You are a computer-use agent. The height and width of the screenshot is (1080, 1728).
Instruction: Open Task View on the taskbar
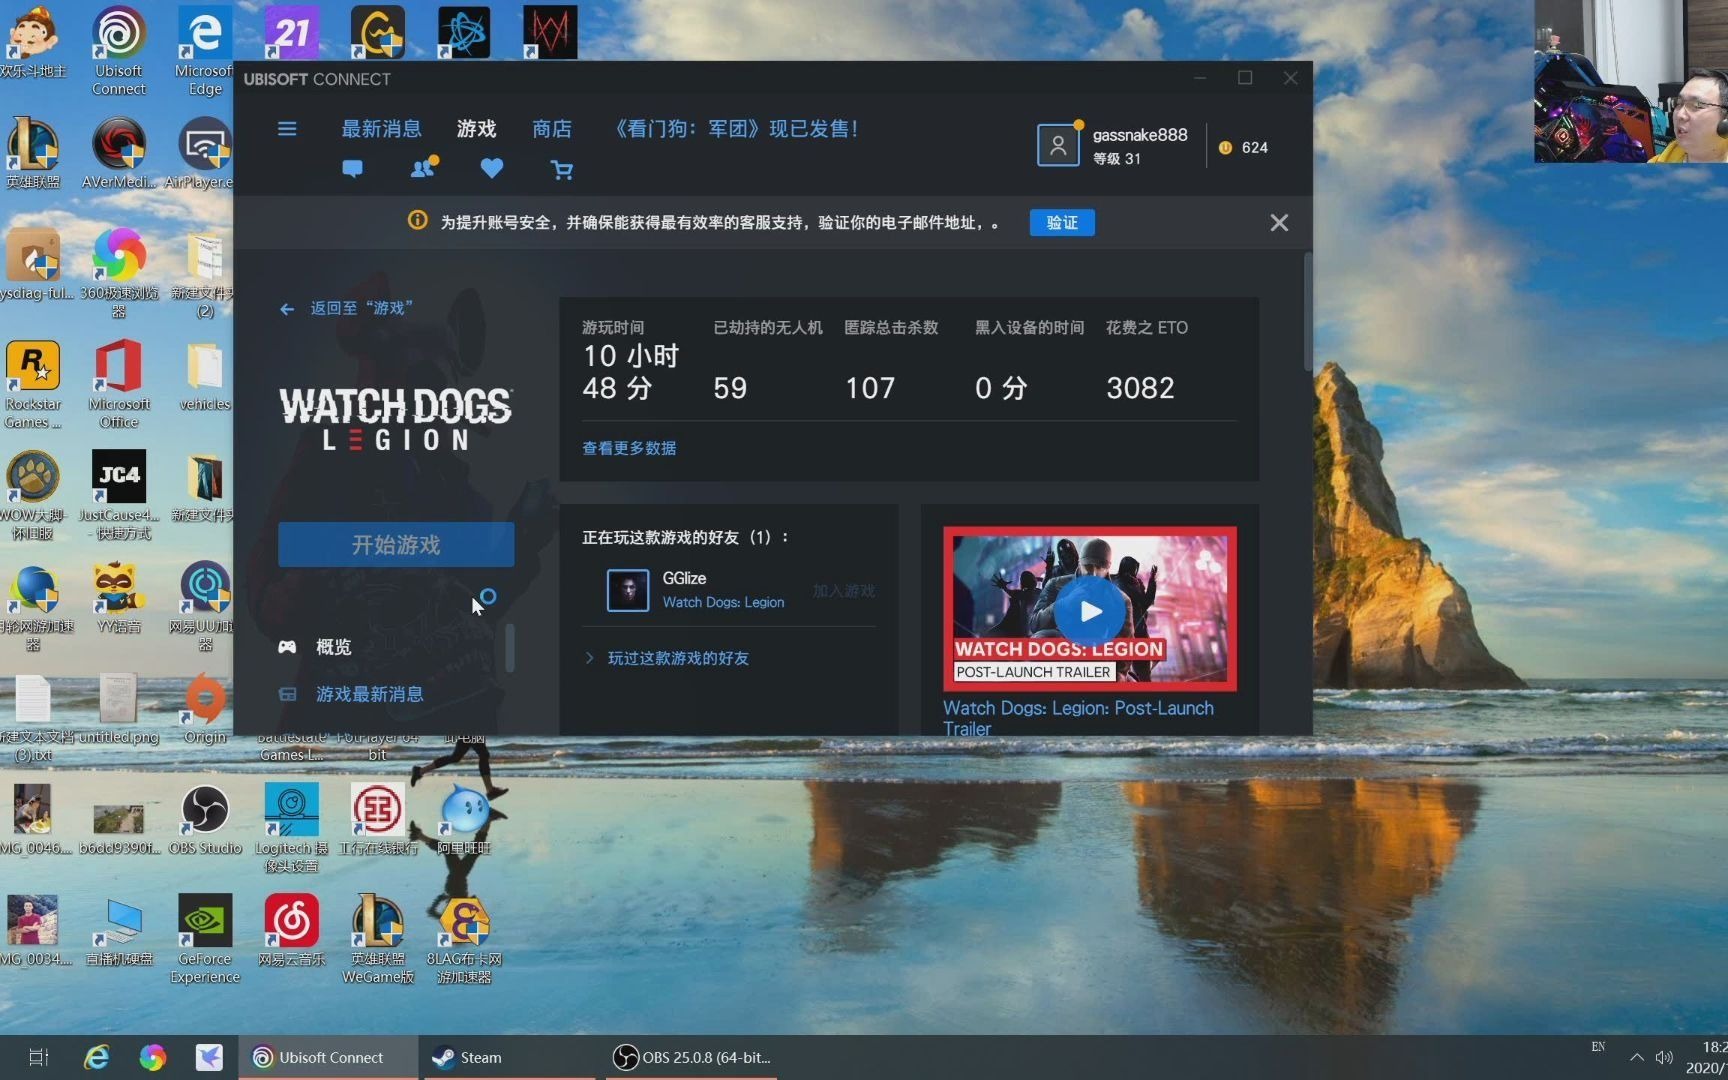[x=38, y=1057]
